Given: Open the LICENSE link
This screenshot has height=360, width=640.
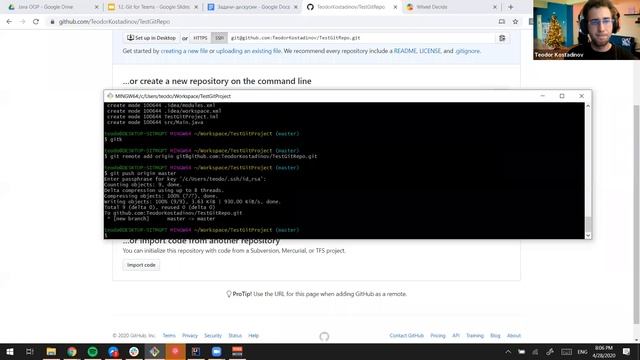Looking at the screenshot, I should click(430, 51).
